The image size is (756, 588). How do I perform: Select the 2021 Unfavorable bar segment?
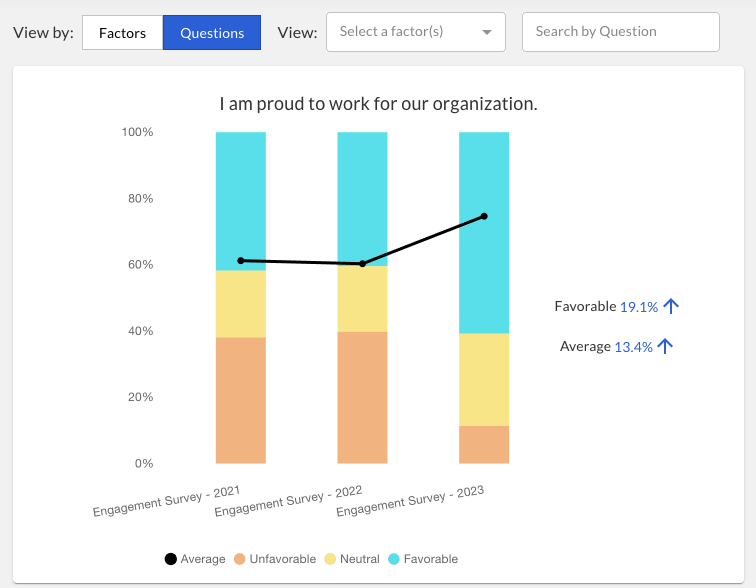241,400
